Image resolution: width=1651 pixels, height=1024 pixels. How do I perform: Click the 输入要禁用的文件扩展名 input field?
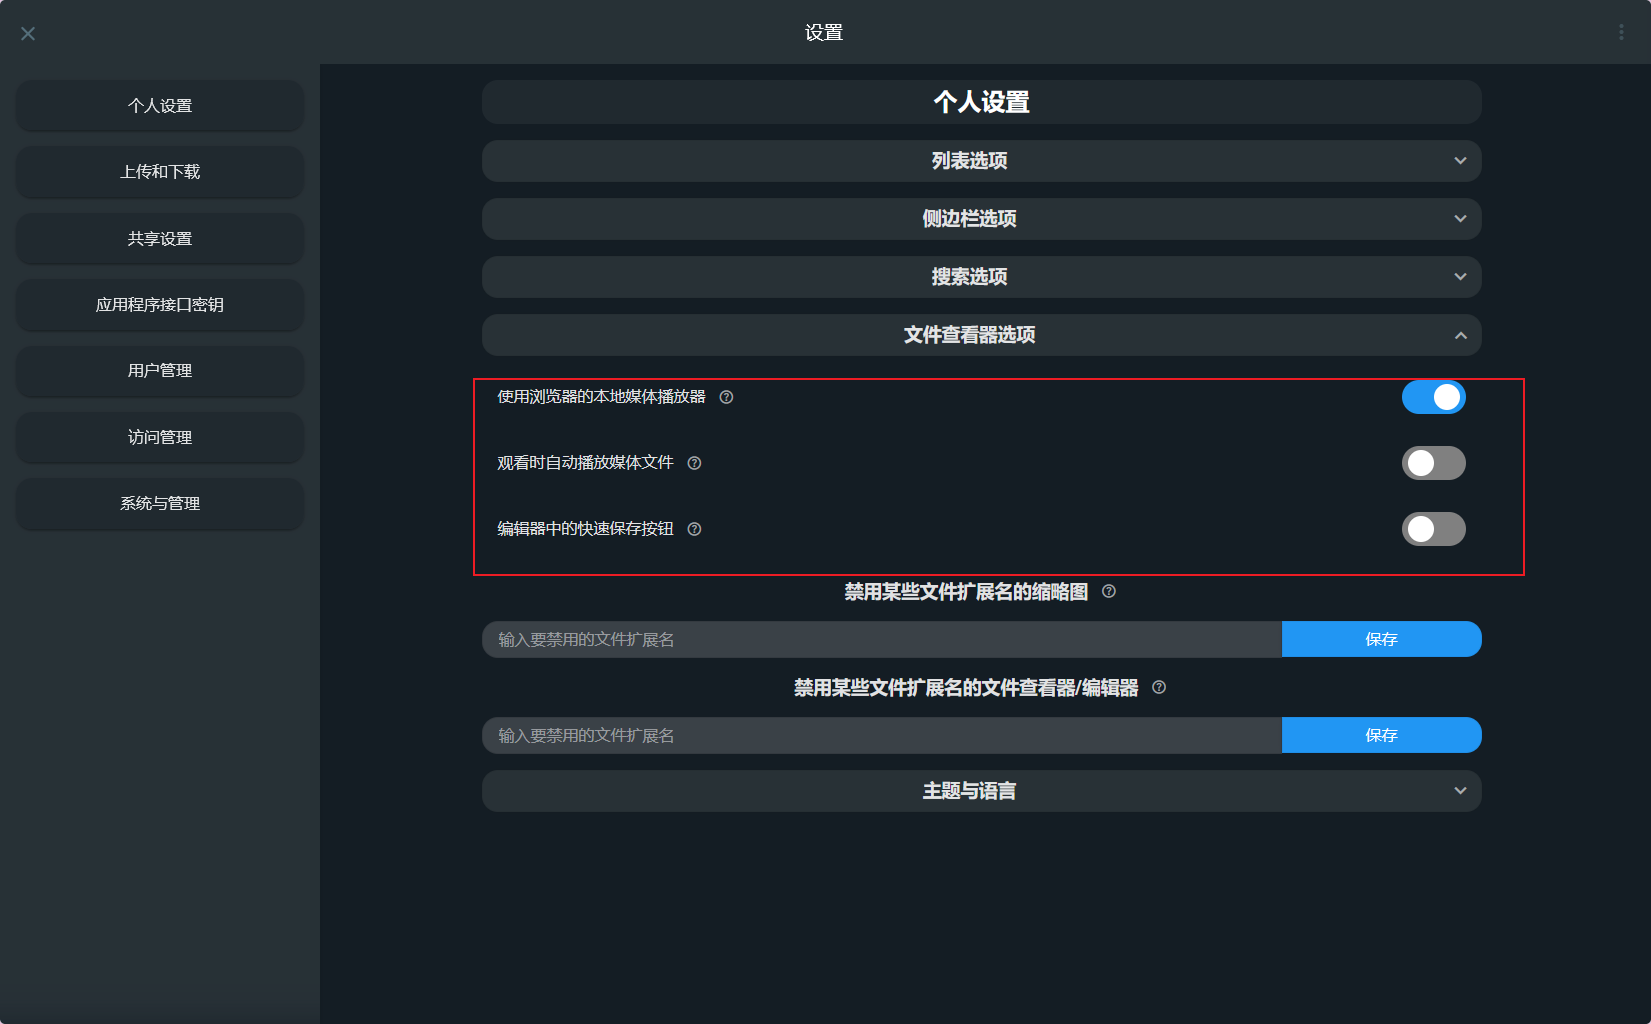point(880,639)
